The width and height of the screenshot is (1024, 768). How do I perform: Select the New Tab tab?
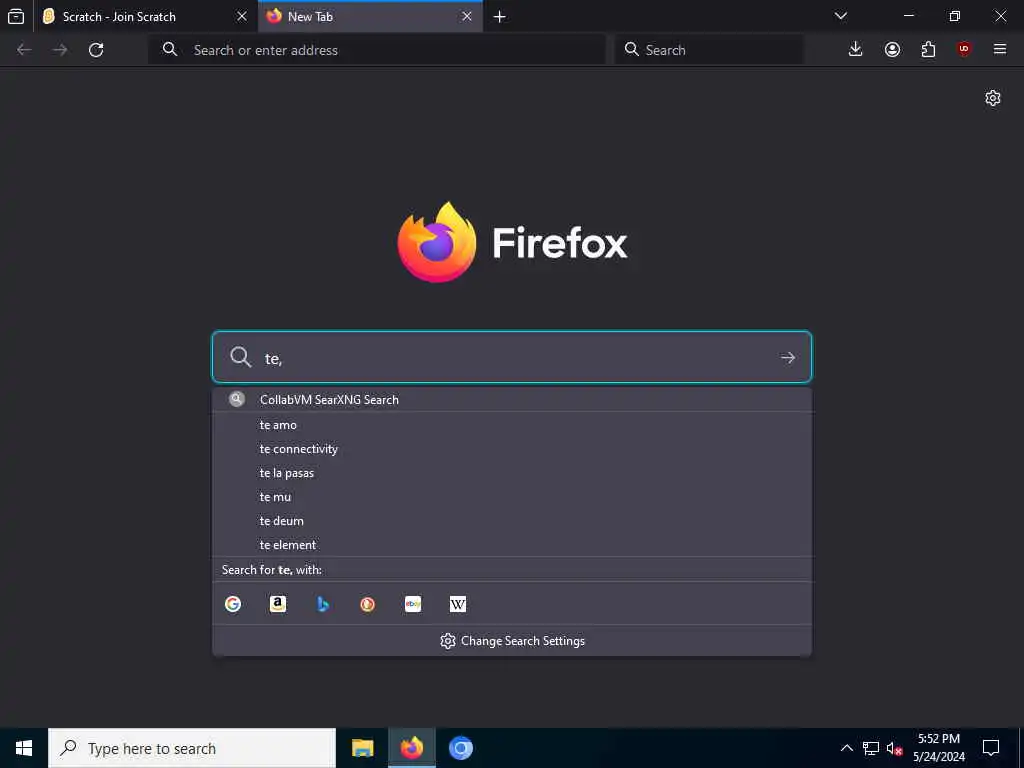click(370, 16)
